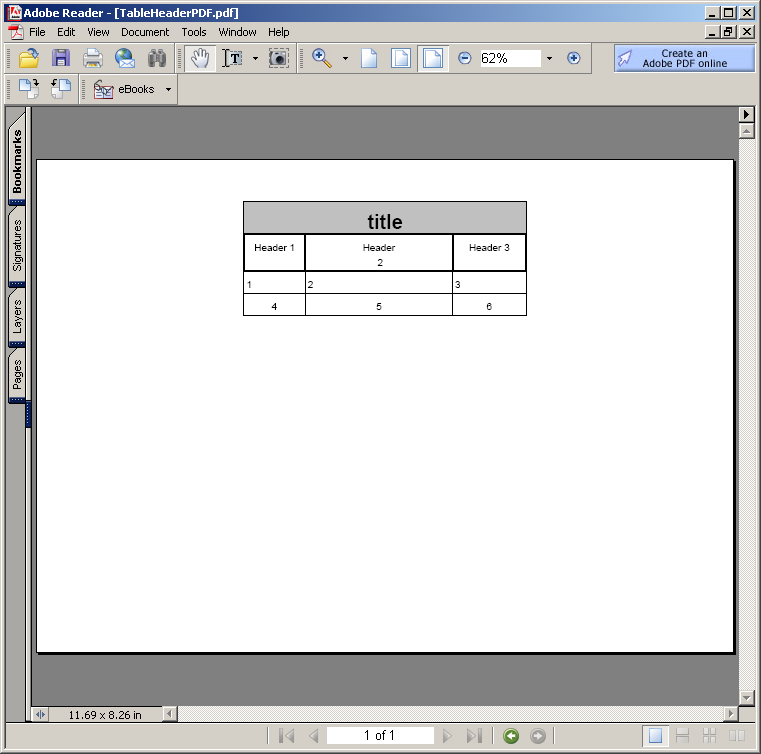This screenshot has width=761, height=754.
Task: Toggle the navigation pane with status bar icon
Action: [x=40, y=714]
